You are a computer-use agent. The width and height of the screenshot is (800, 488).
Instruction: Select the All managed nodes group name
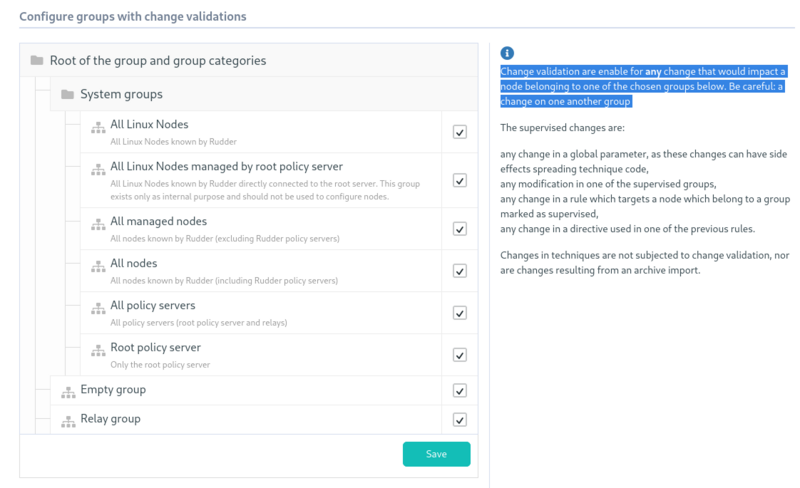(159, 221)
